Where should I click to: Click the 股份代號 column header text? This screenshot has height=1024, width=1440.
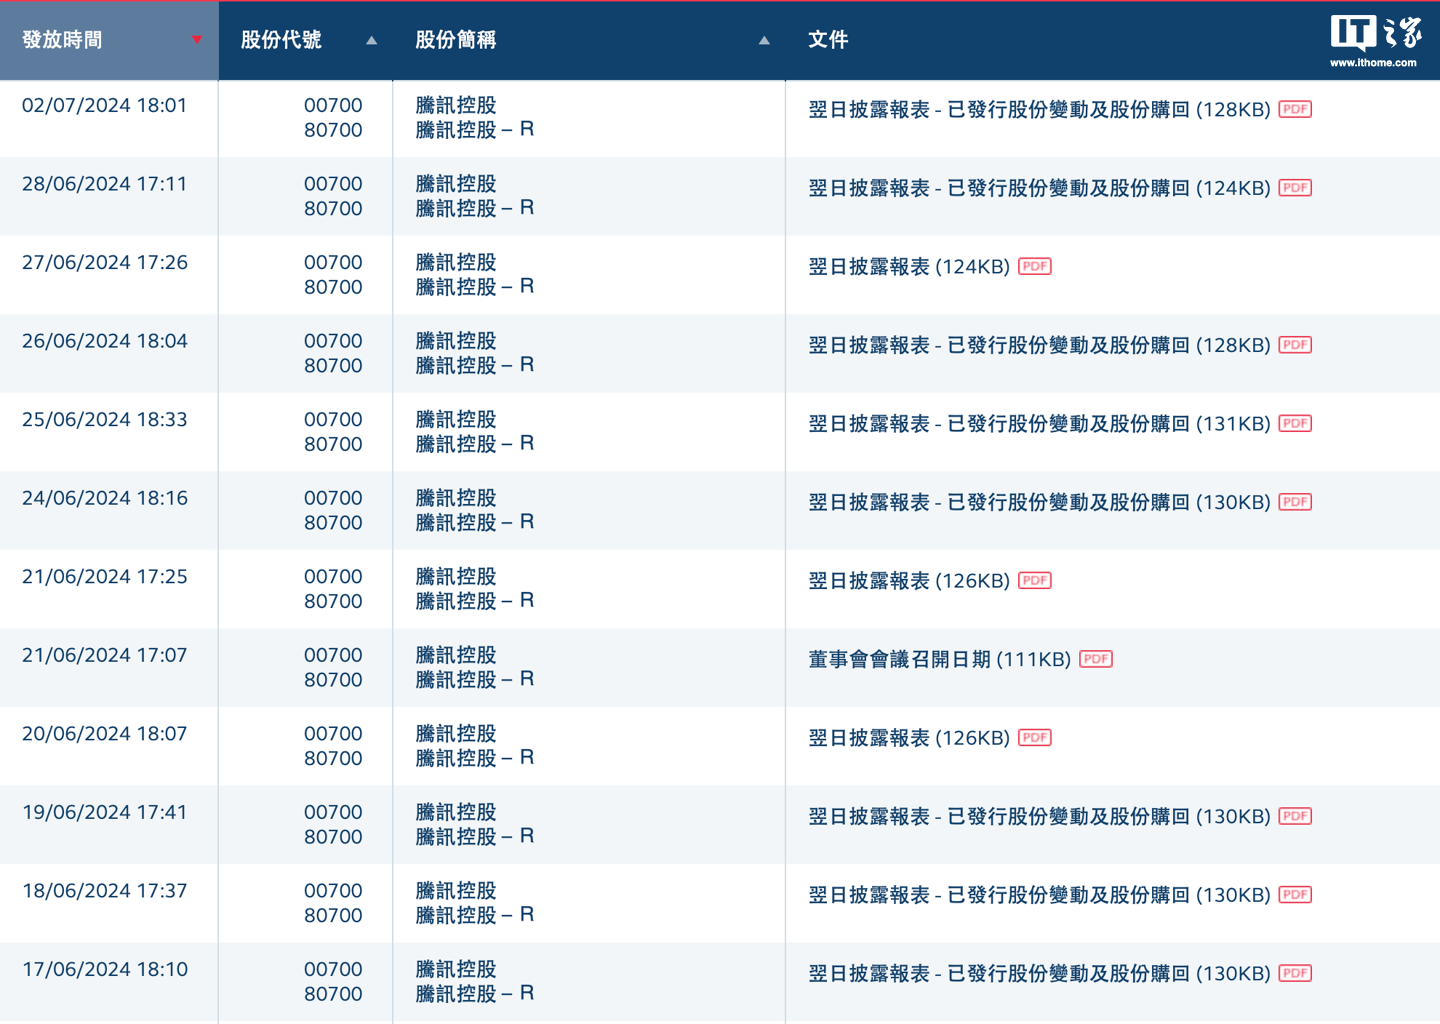(x=281, y=40)
